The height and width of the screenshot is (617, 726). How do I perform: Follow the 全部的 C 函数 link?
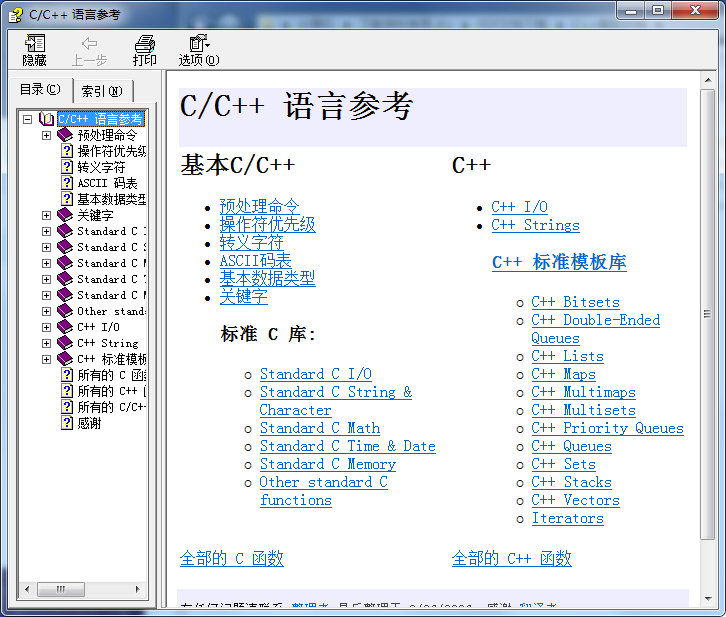[231, 558]
